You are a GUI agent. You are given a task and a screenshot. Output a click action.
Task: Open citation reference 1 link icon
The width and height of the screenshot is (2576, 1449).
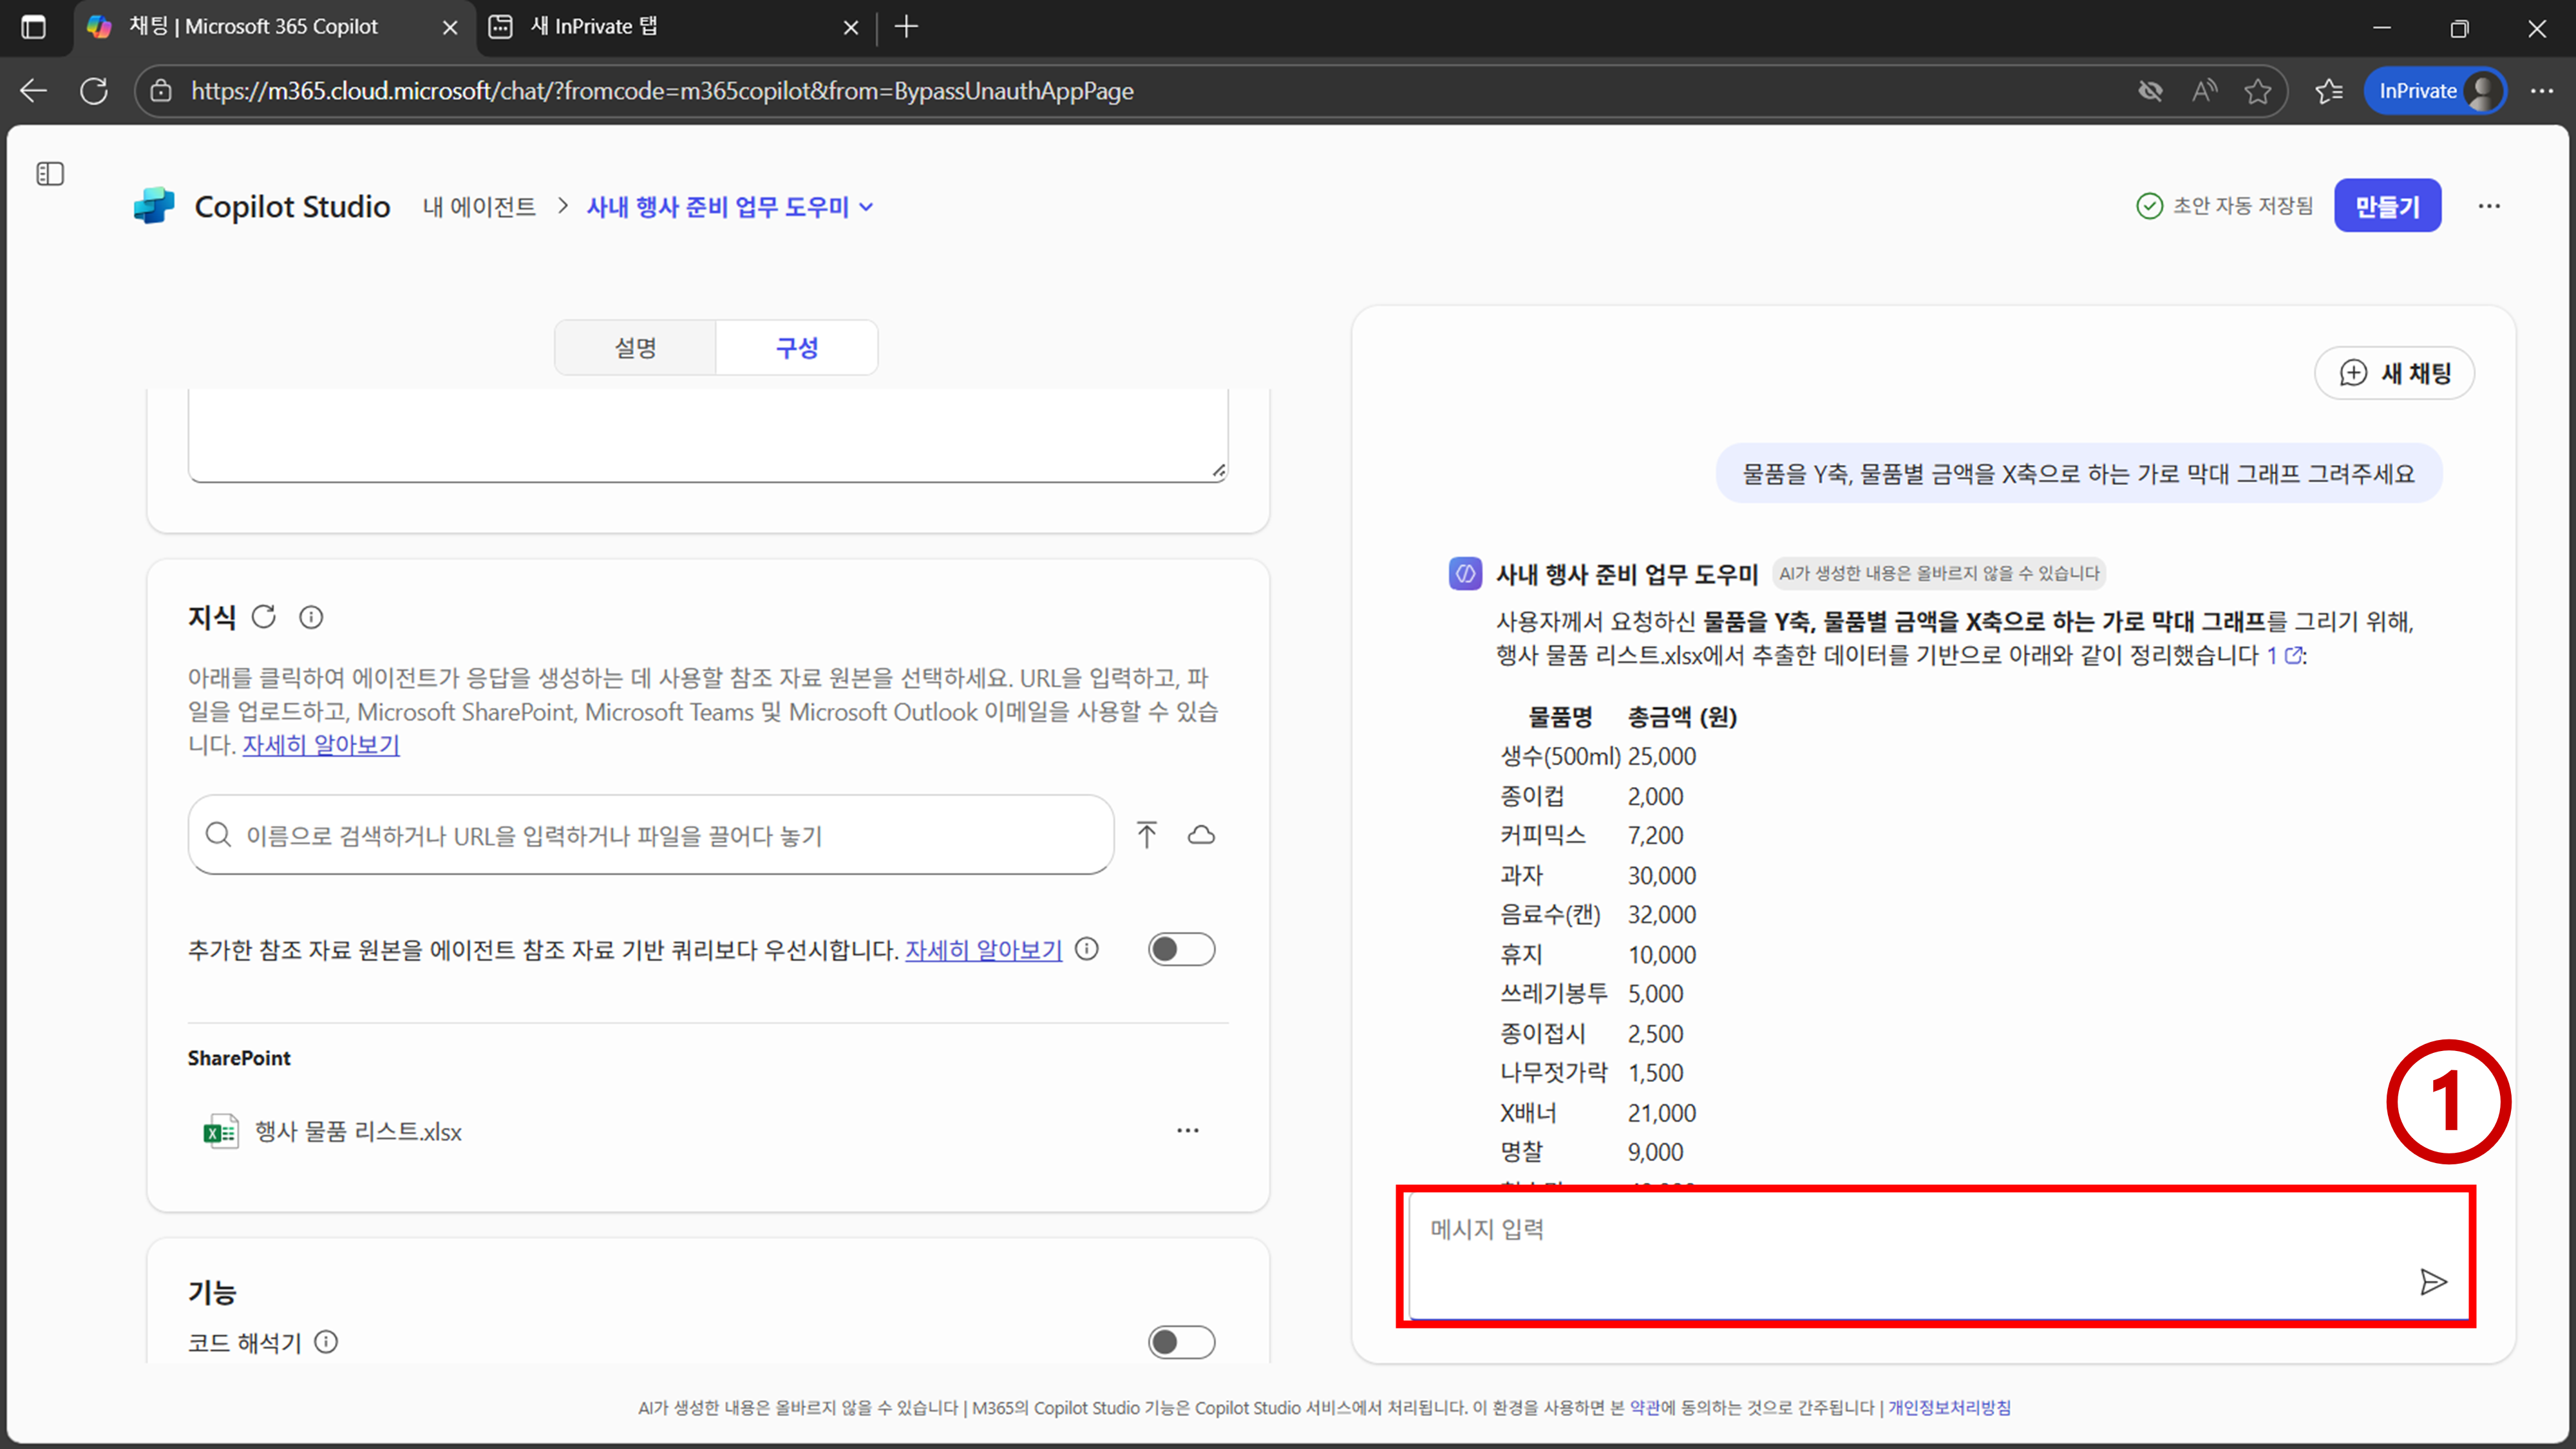tap(2294, 656)
